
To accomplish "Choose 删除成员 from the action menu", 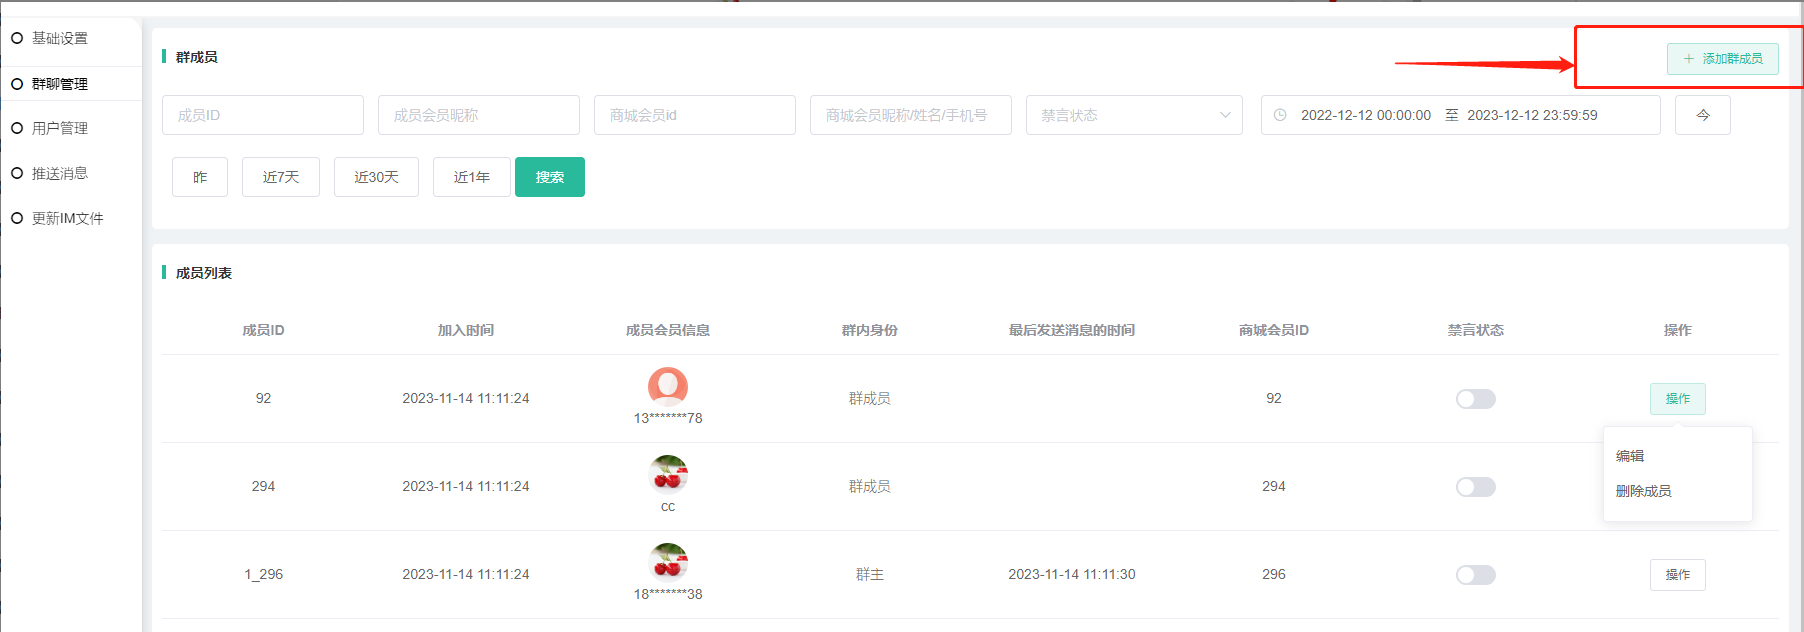I will coord(1643,491).
